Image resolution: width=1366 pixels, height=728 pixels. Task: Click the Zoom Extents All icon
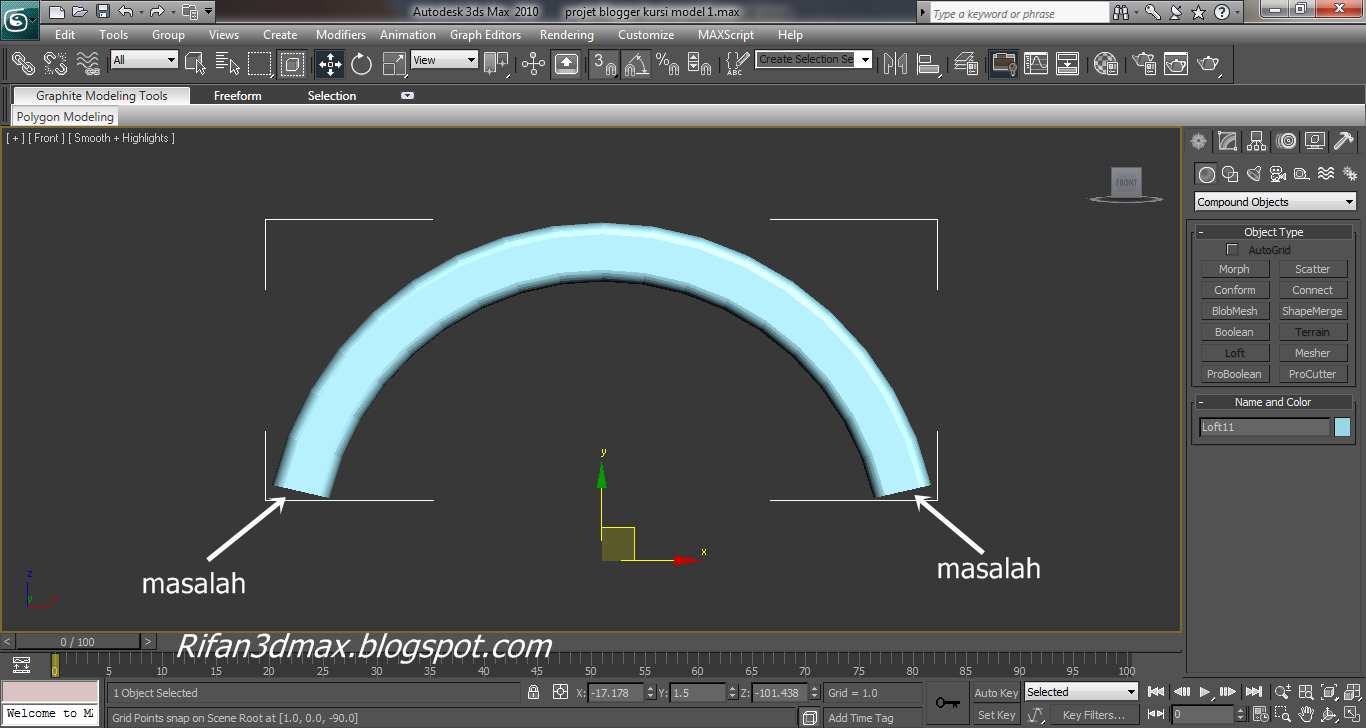click(1351, 693)
